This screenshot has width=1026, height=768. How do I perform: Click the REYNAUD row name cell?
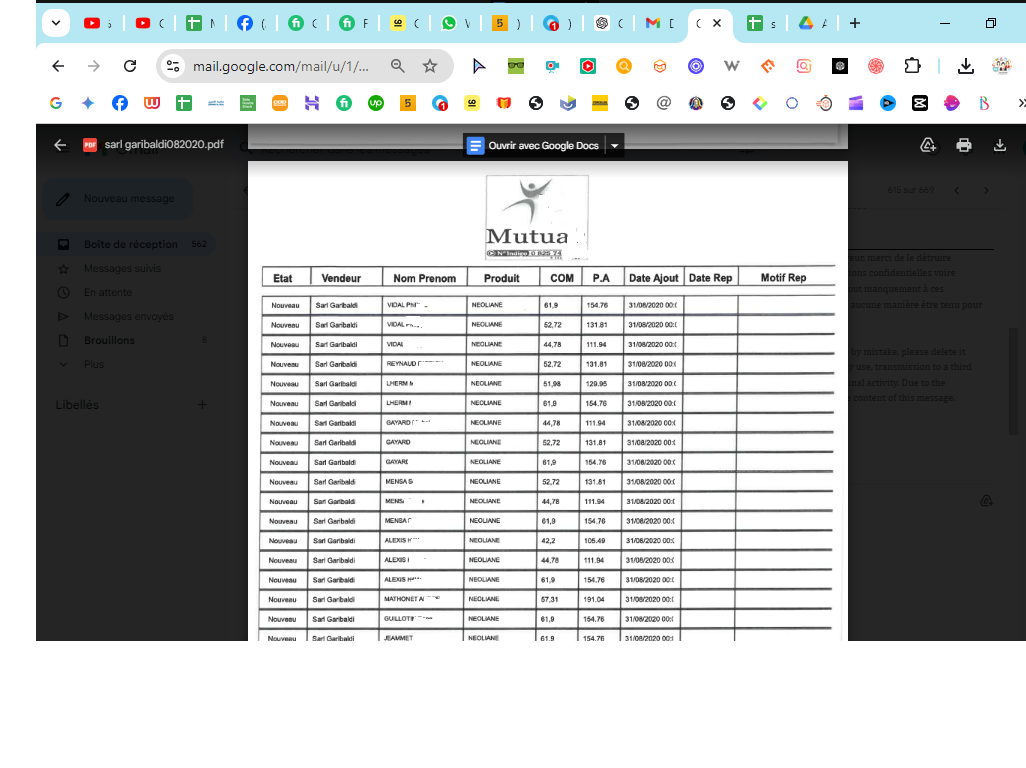coord(422,364)
